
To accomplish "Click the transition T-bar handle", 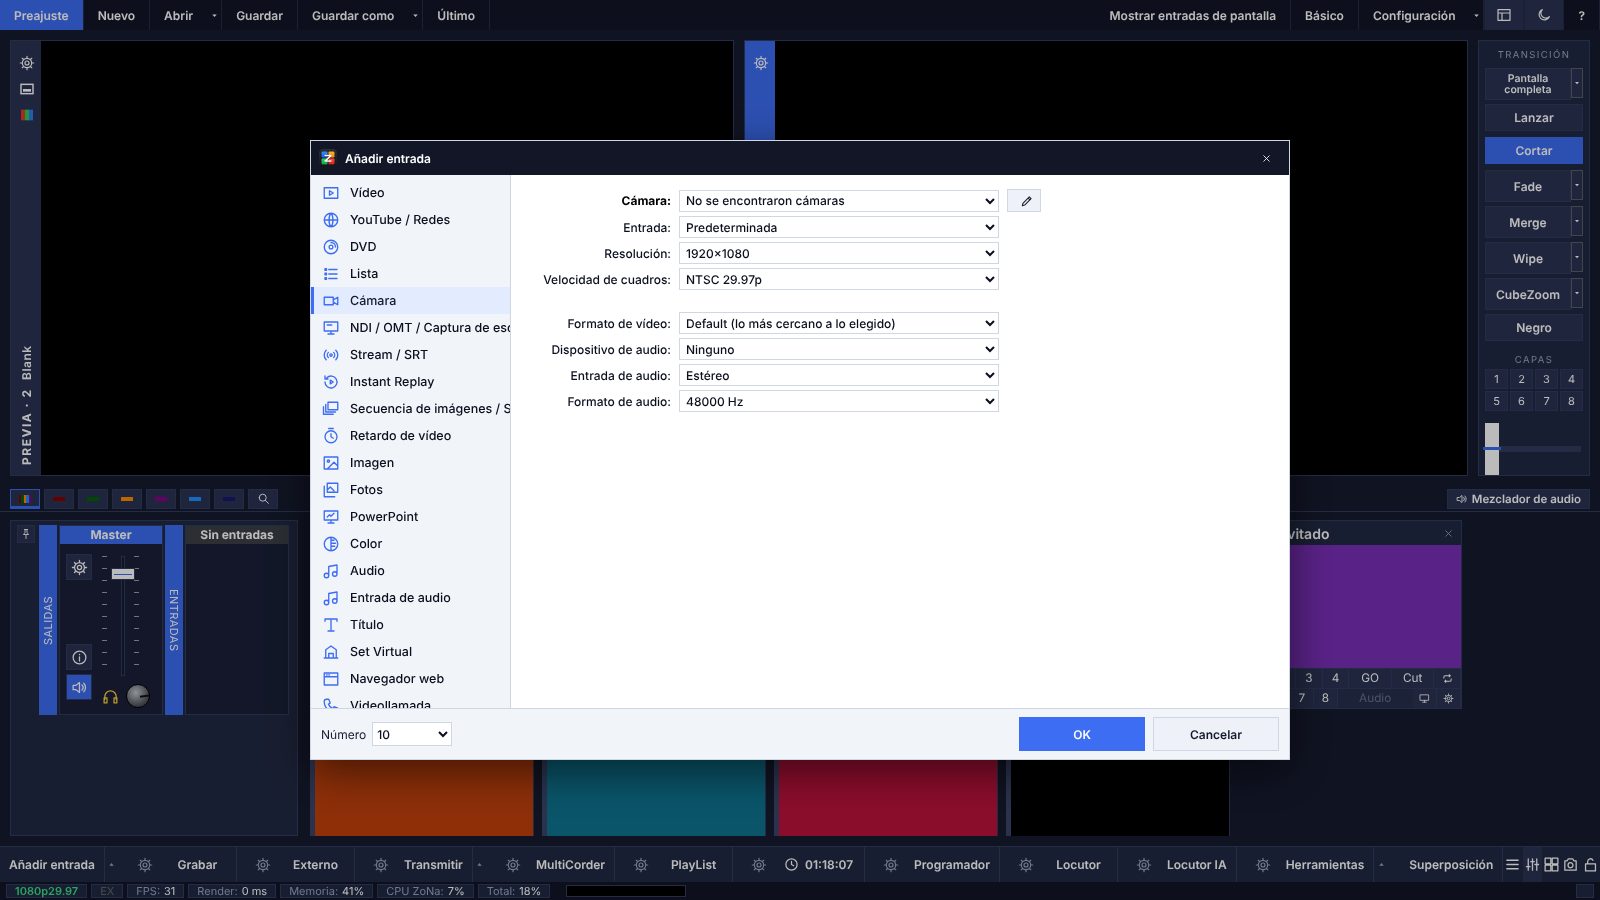I will pyautogui.click(x=1492, y=448).
